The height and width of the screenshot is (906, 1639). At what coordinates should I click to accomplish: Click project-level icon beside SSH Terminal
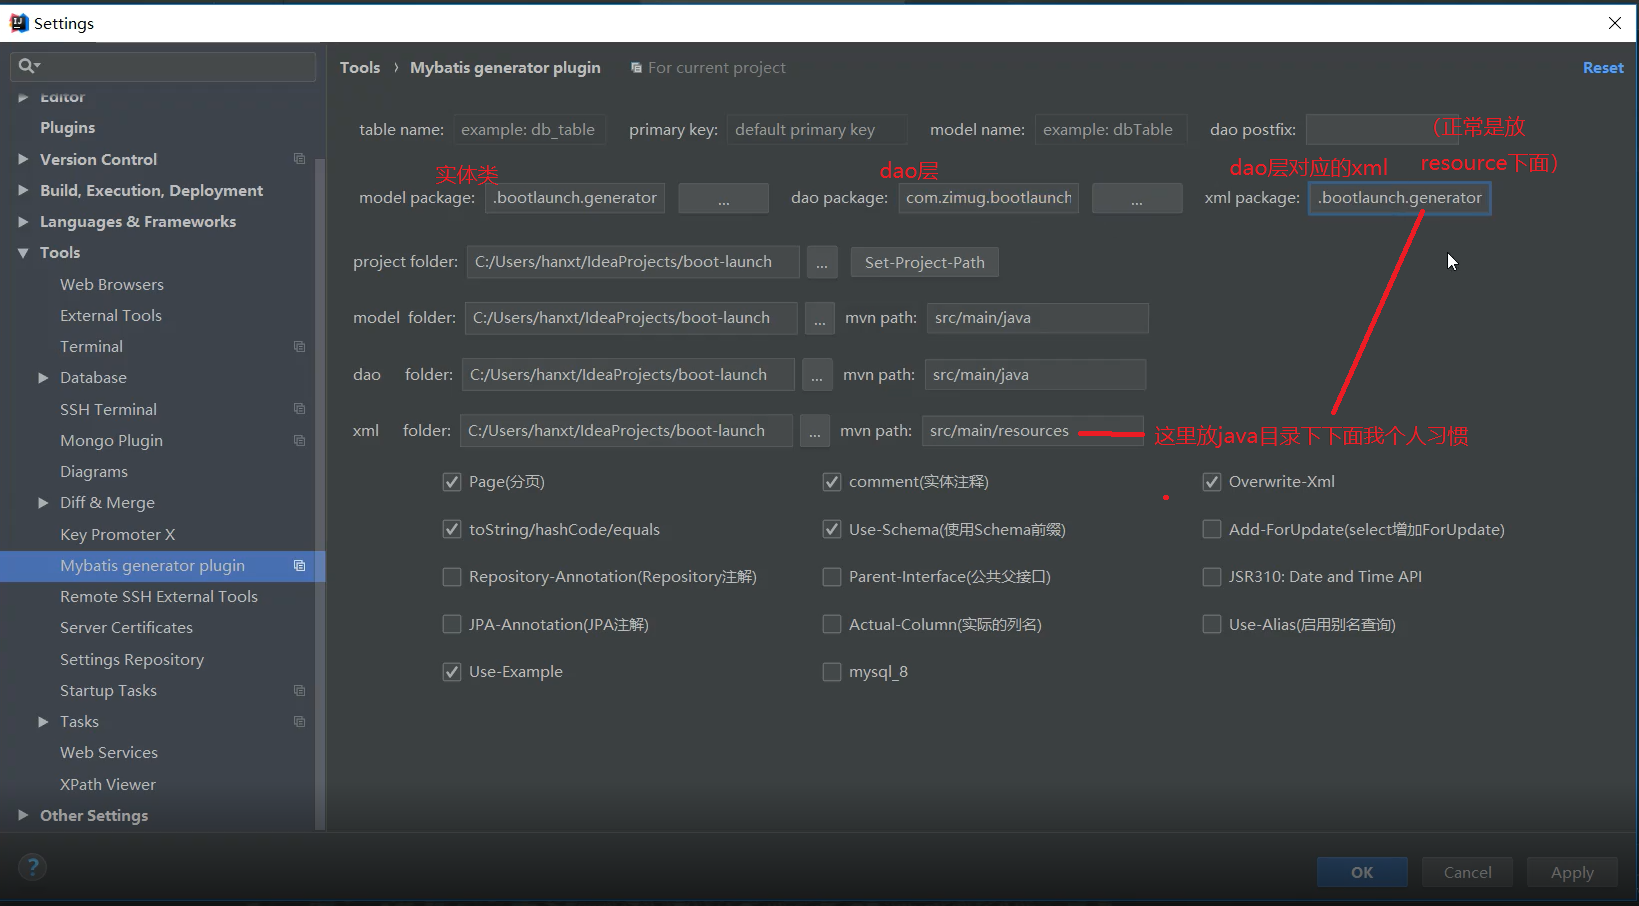click(299, 409)
